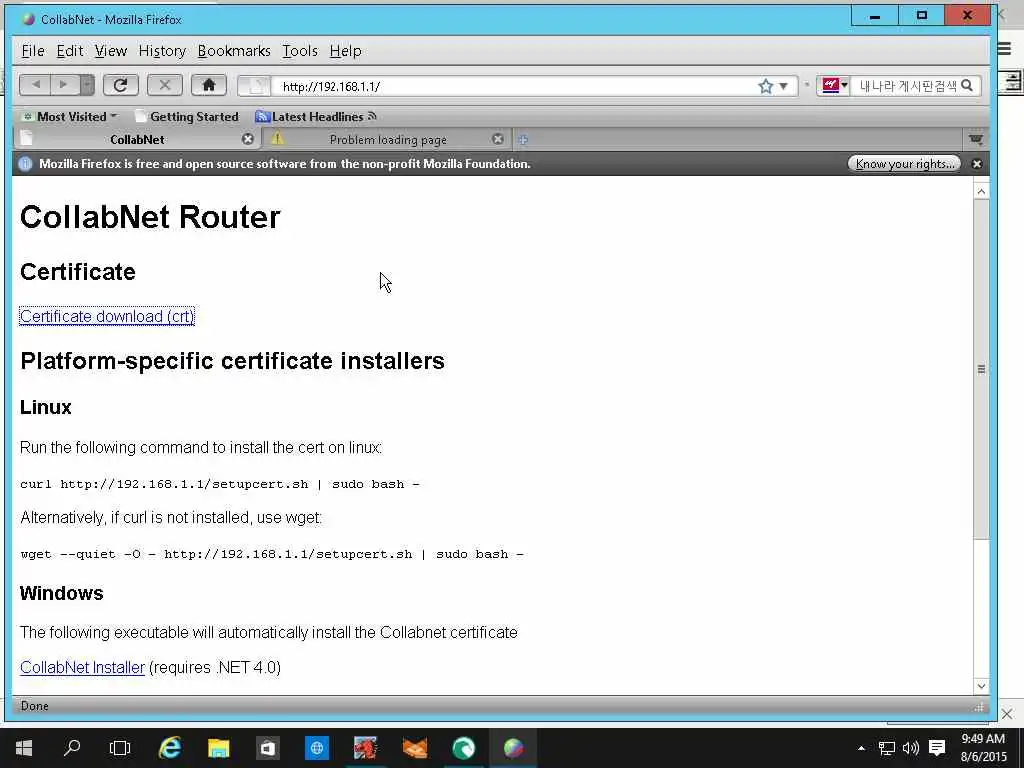This screenshot has width=1024, height=768.
Task: Click the wget --quiet command text
Action: point(272,554)
